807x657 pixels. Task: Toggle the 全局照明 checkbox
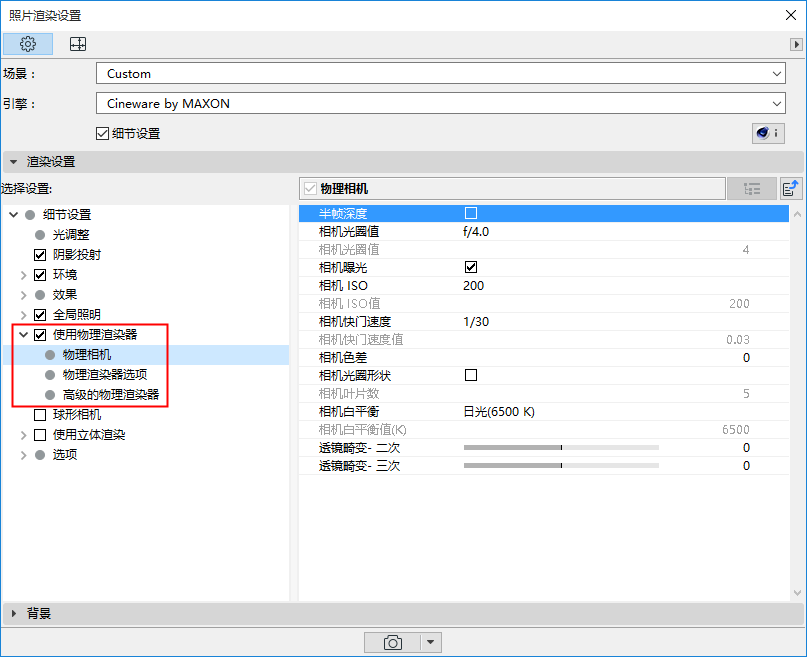[40, 315]
